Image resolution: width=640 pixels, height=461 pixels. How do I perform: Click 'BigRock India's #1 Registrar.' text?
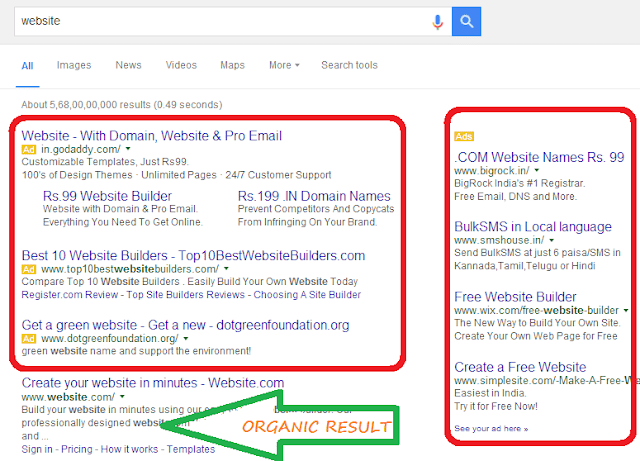pyautogui.click(x=520, y=183)
